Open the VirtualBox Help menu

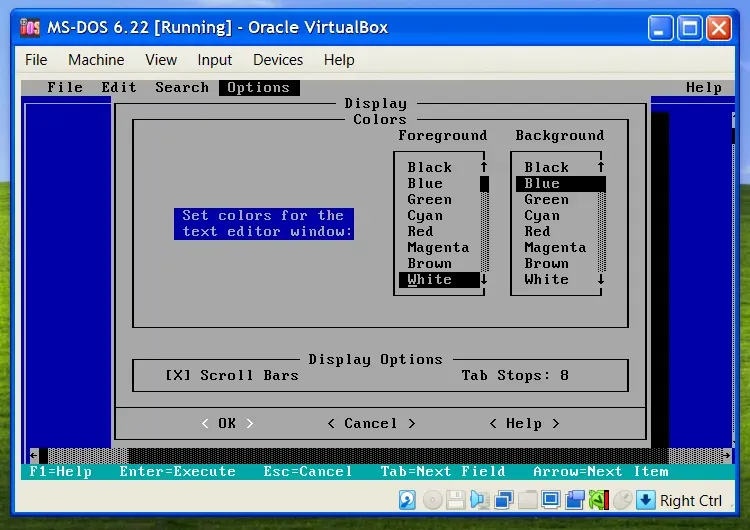[x=339, y=60]
